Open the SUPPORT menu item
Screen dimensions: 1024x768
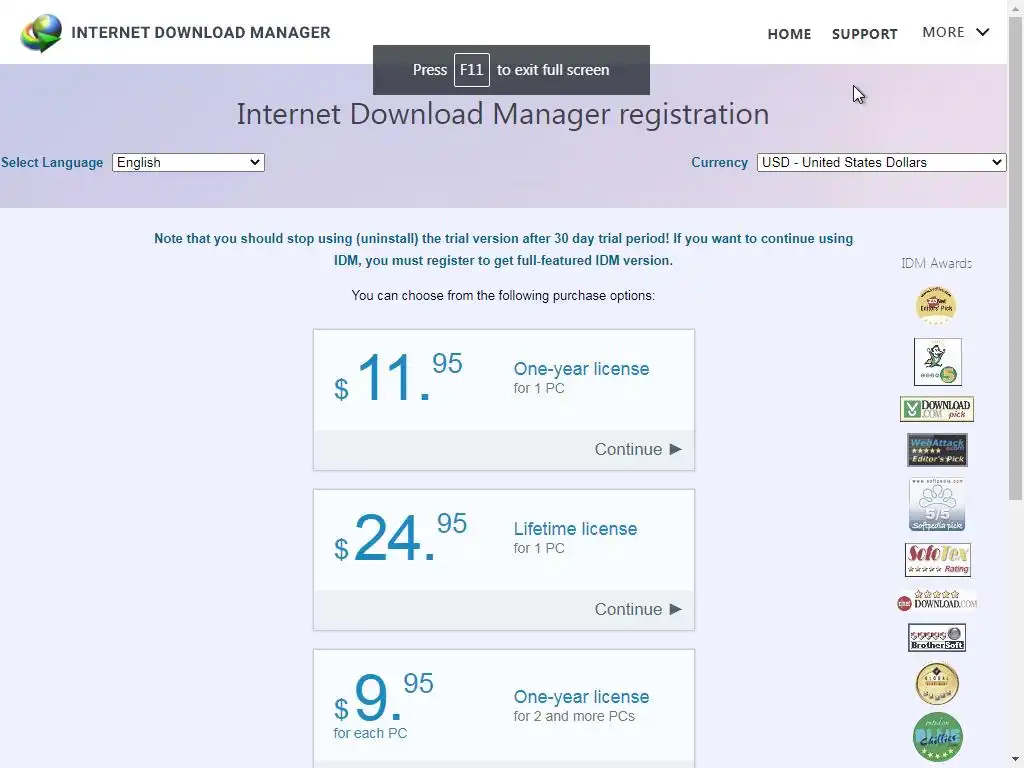(x=865, y=34)
